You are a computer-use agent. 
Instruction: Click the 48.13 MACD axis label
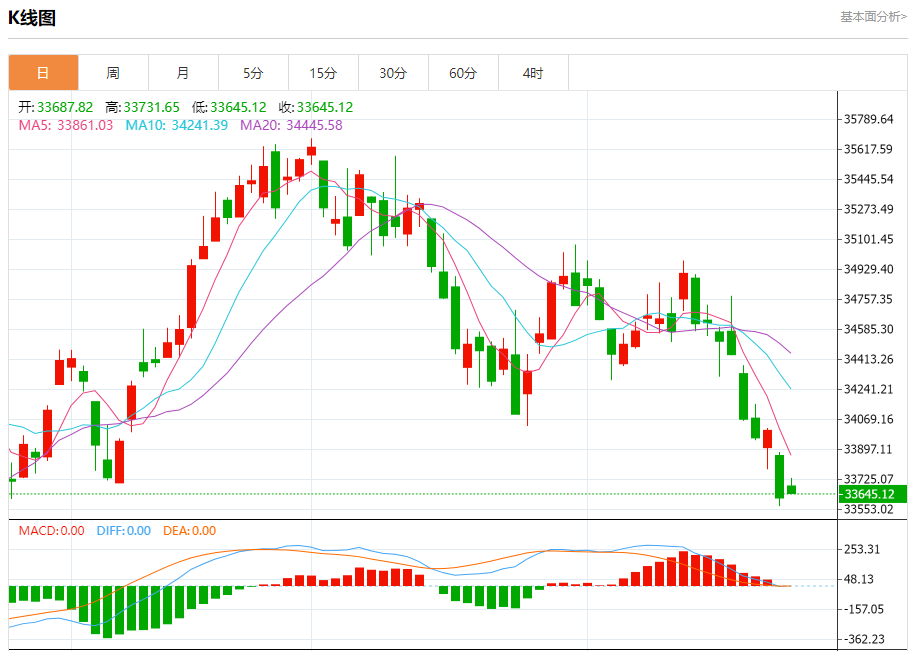coord(859,579)
